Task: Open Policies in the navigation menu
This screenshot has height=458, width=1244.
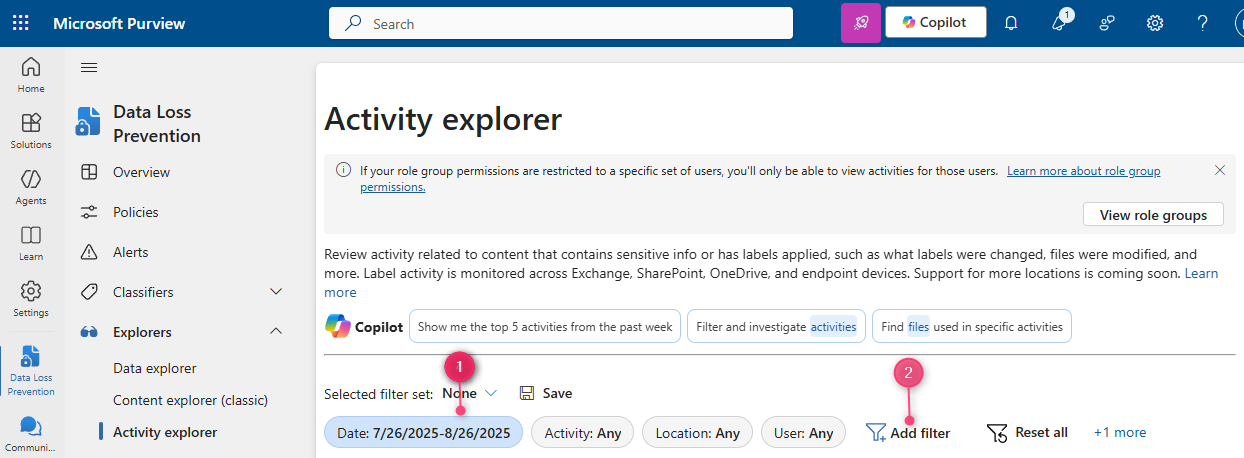Action: [x=135, y=212]
